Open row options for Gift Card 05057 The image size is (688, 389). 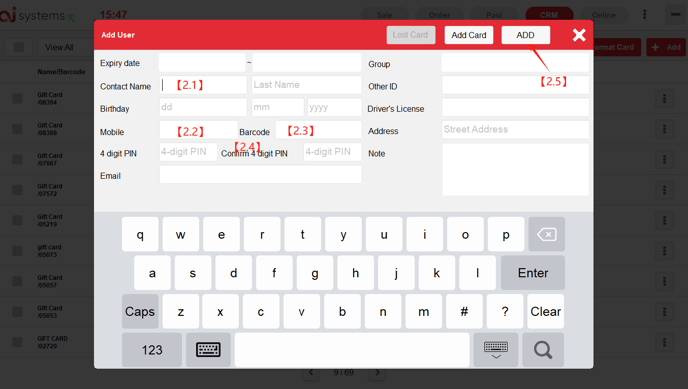pos(664,281)
